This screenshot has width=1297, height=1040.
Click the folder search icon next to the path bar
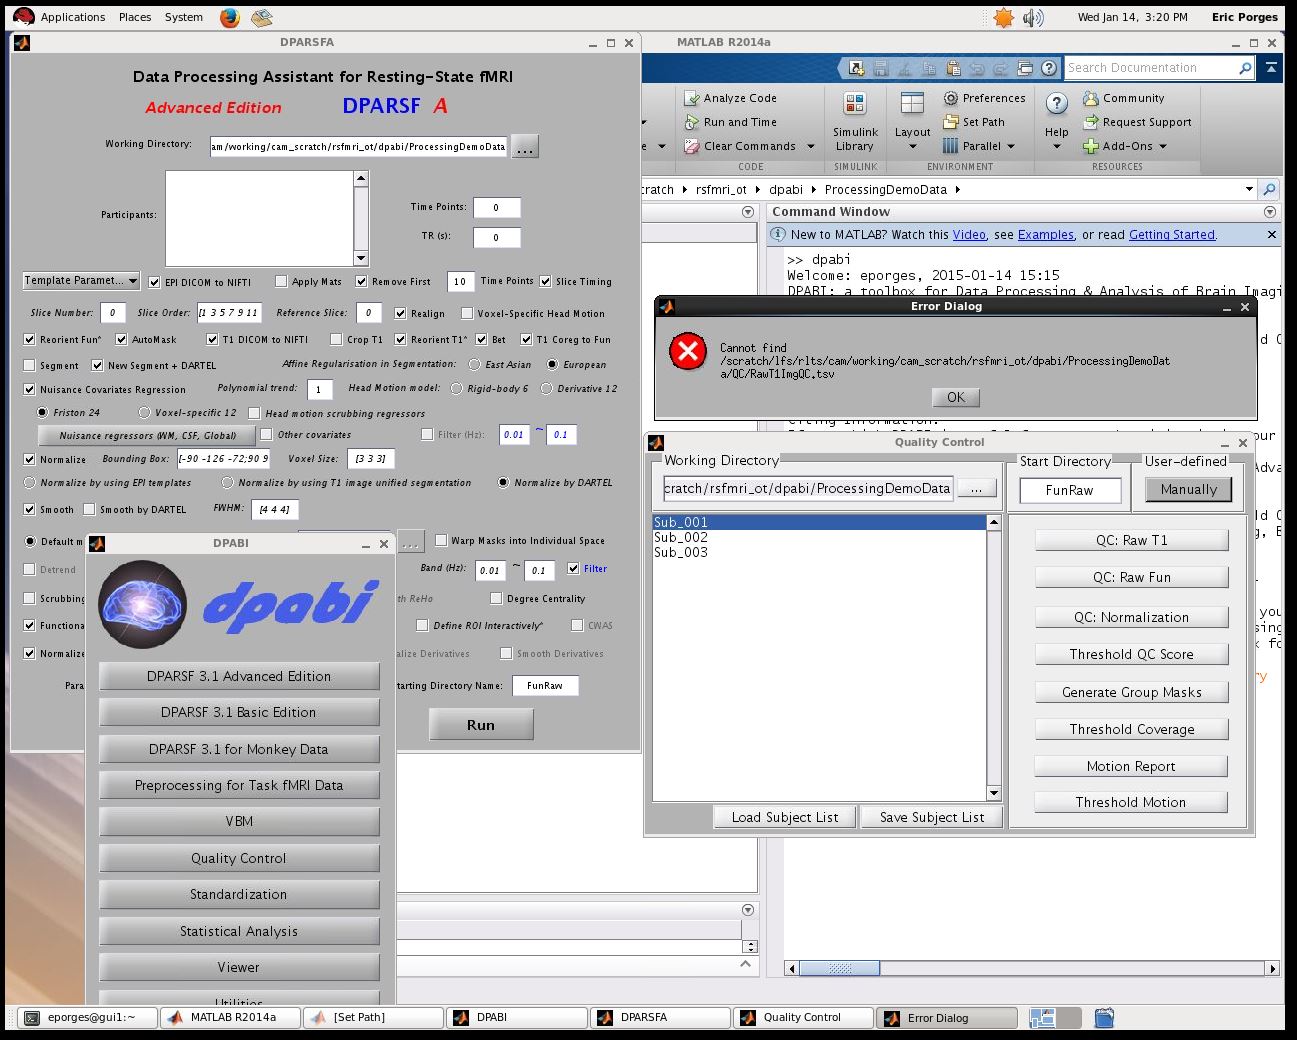point(1269,189)
